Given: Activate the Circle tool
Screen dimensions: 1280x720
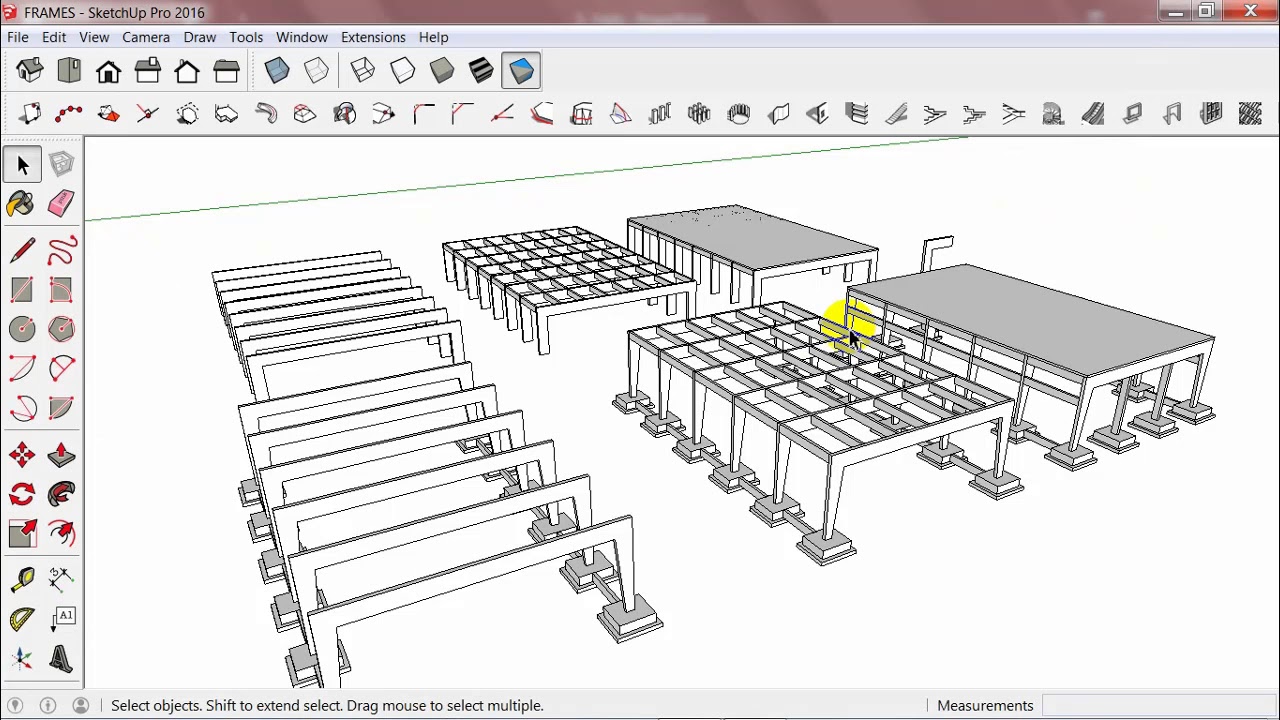Looking at the screenshot, I should 22,329.
